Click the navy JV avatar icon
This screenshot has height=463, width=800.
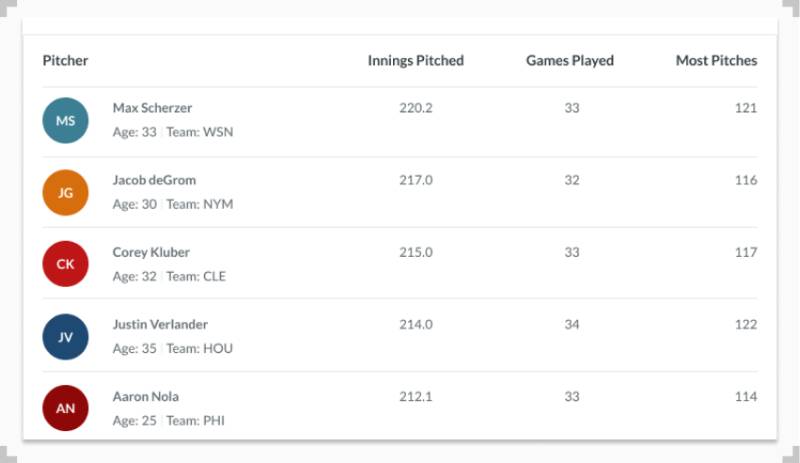tap(65, 336)
